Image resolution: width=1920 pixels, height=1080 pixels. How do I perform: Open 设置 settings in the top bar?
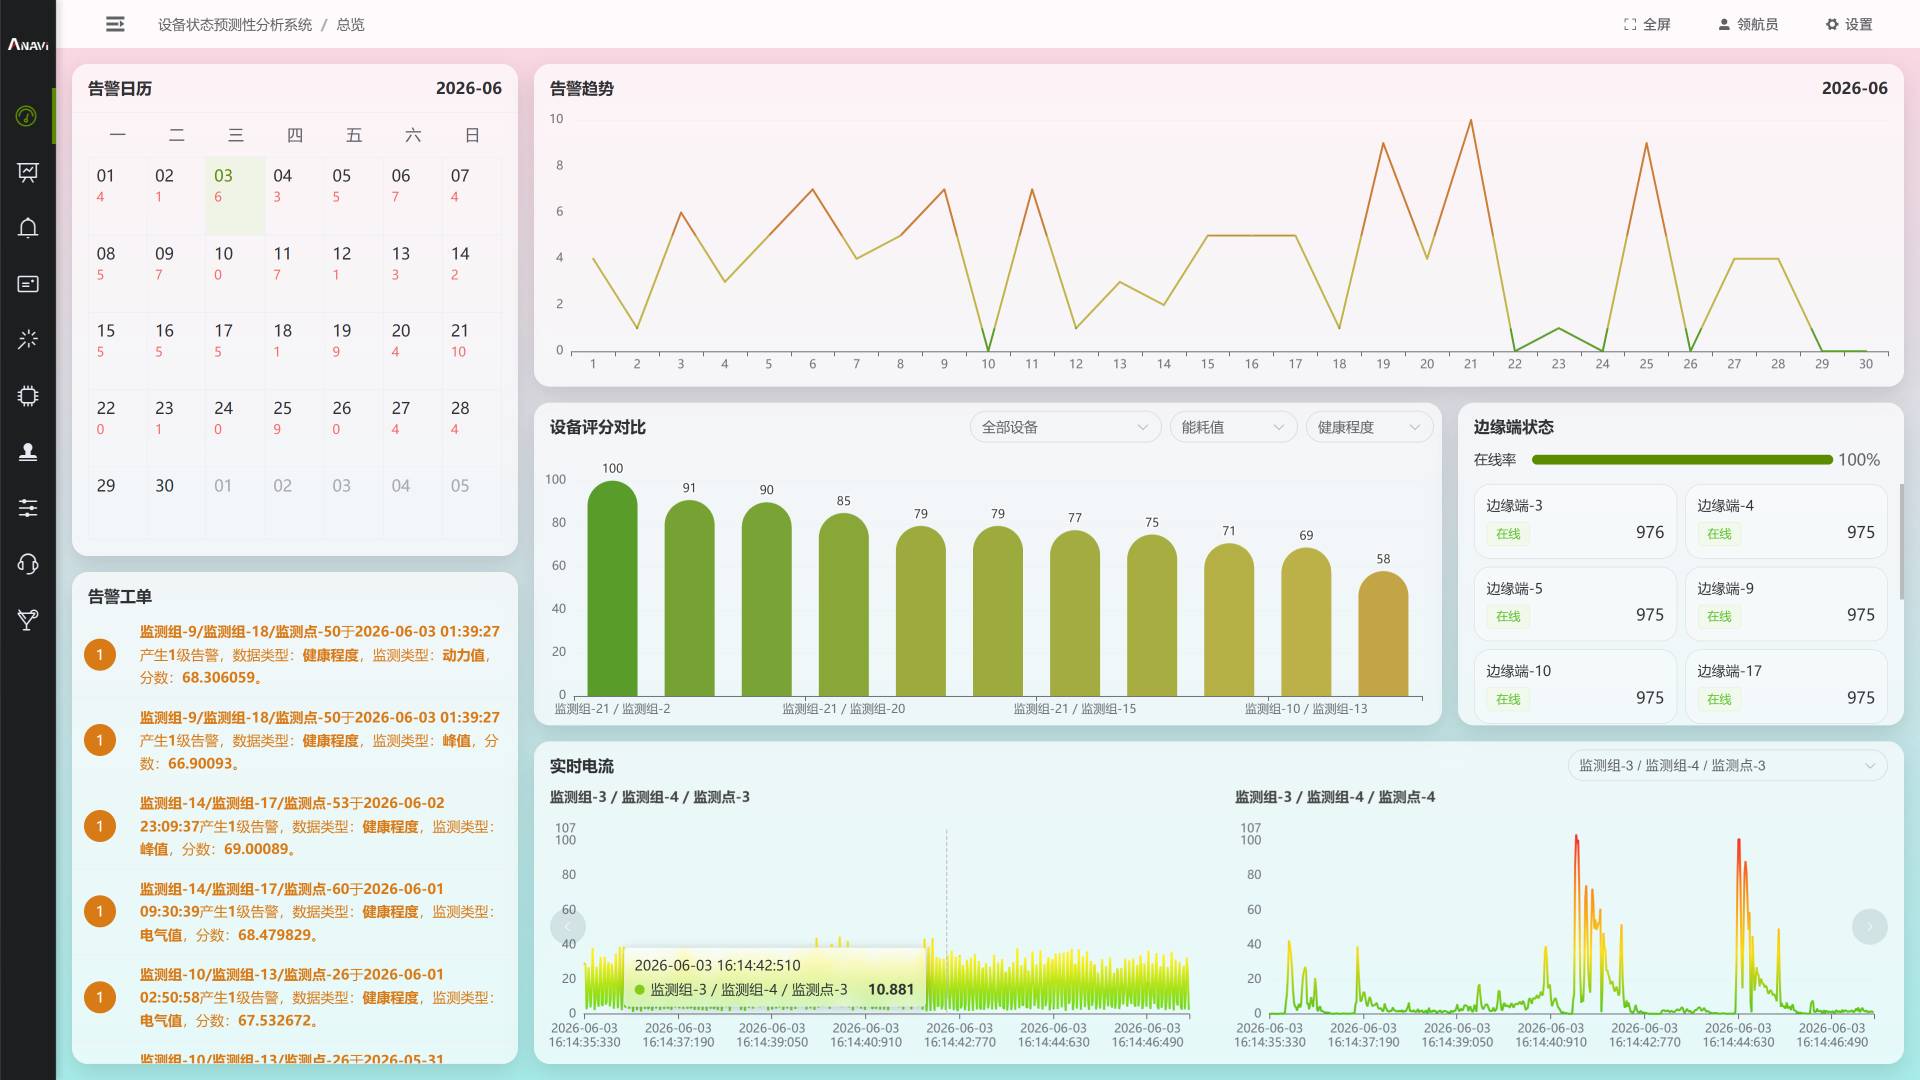[1849, 24]
